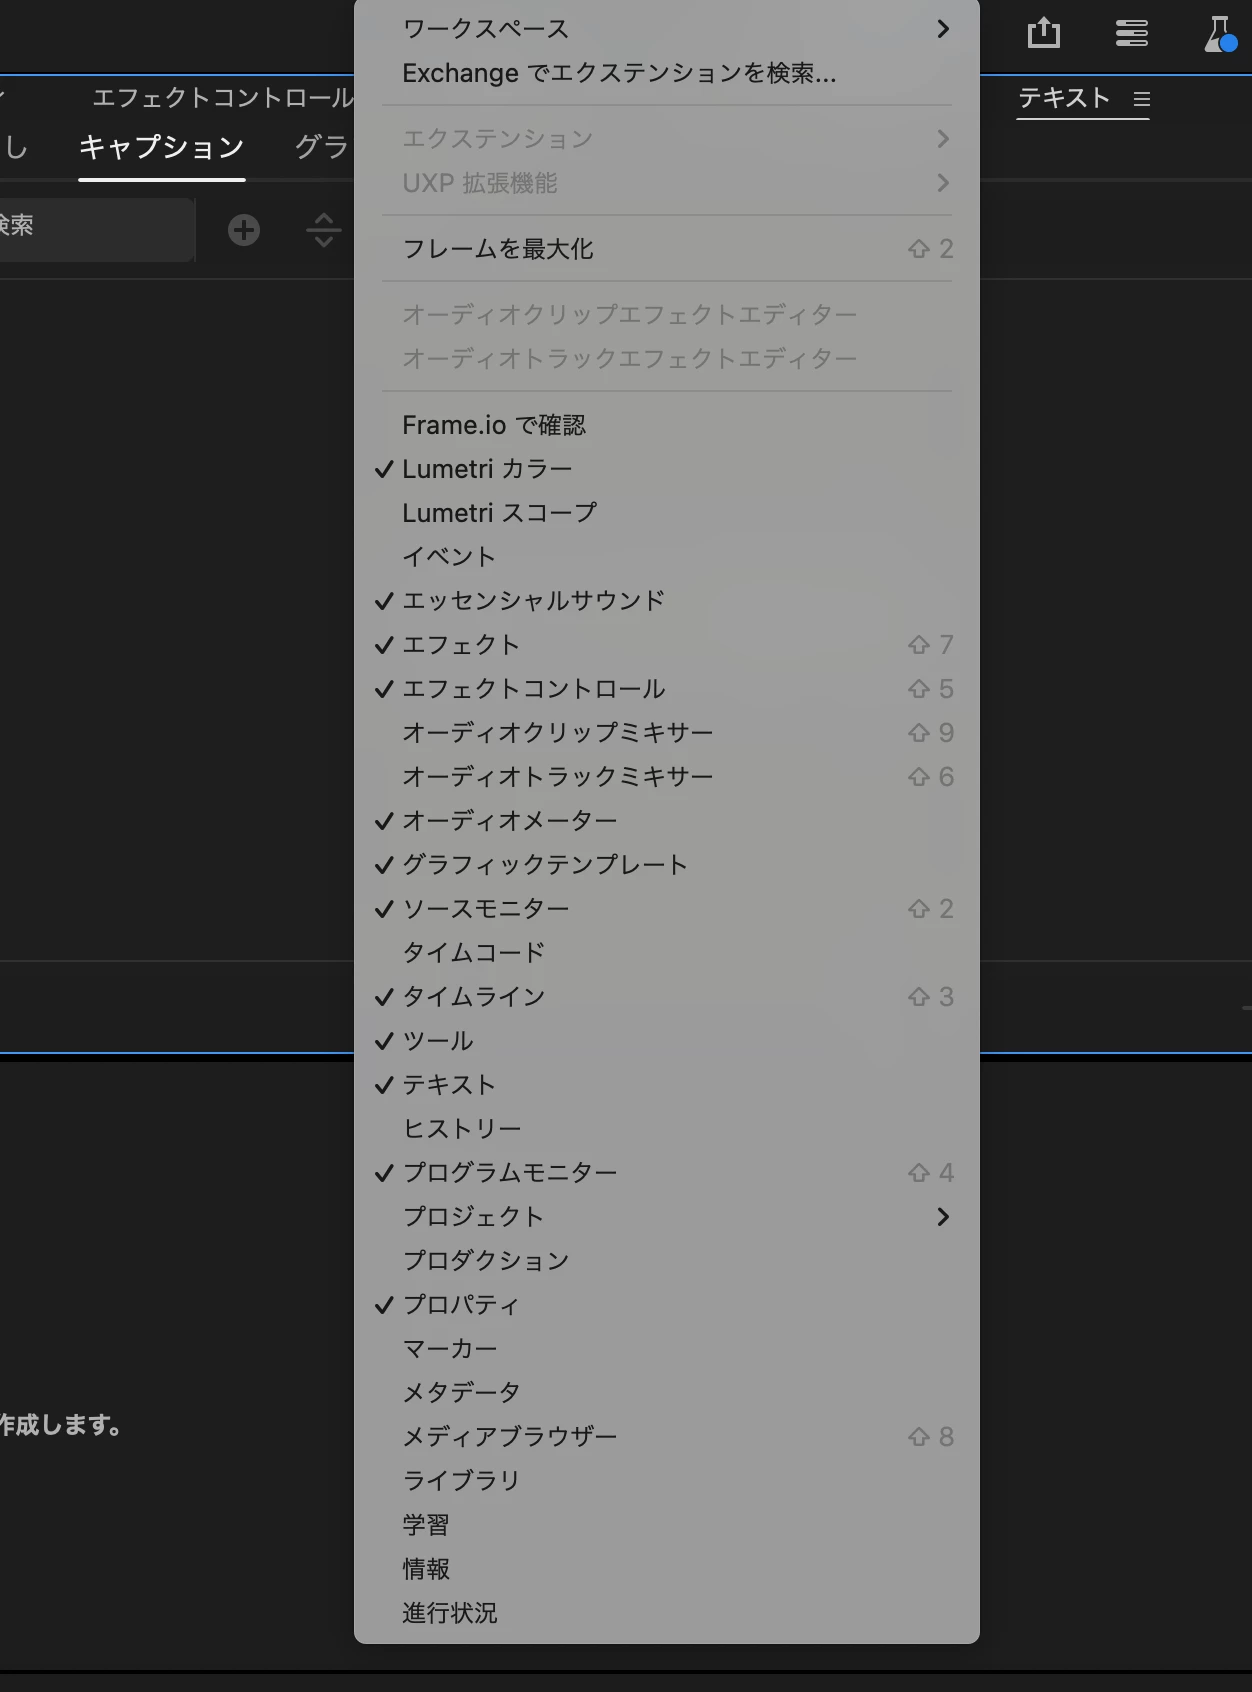This screenshot has width=1252, height=1692.
Task: Open オーディオクリップミキサー panel
Action: [x=667, y=733]
